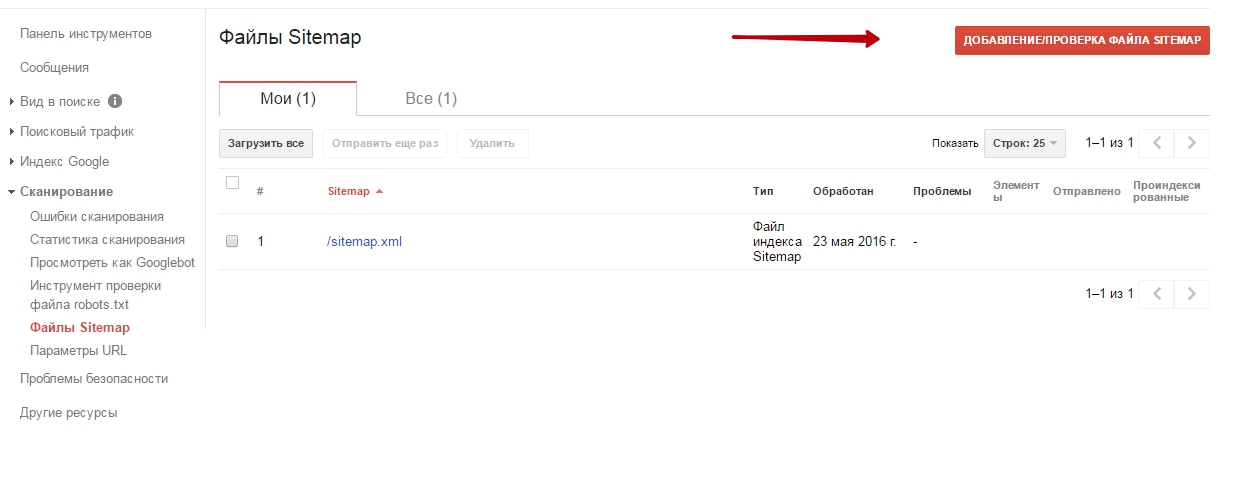Open the Строк: 25 rows dropdown
This screenshot has width=1236, height=479.
[x=1024, y=143]
